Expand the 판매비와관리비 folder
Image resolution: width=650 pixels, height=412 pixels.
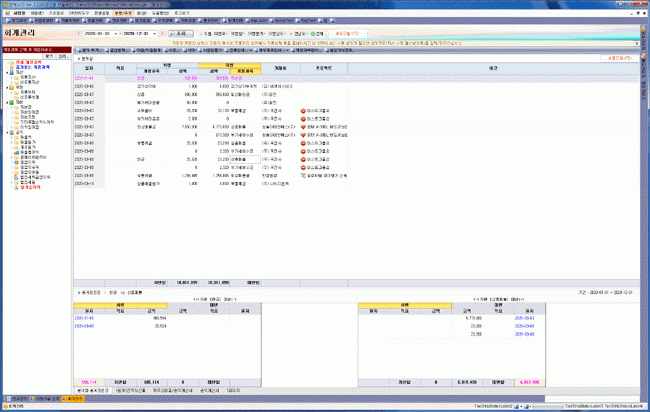point(12,157)
